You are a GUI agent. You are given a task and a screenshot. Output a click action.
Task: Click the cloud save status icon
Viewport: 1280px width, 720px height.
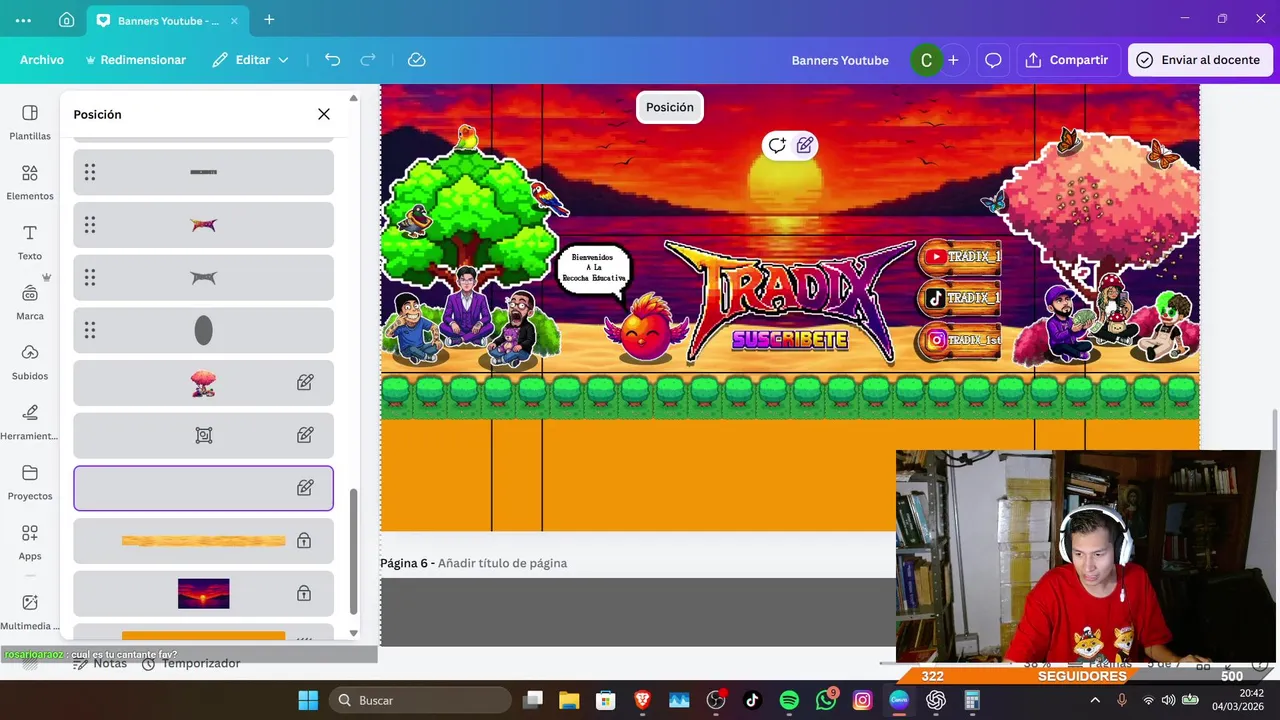coord(417,60)
